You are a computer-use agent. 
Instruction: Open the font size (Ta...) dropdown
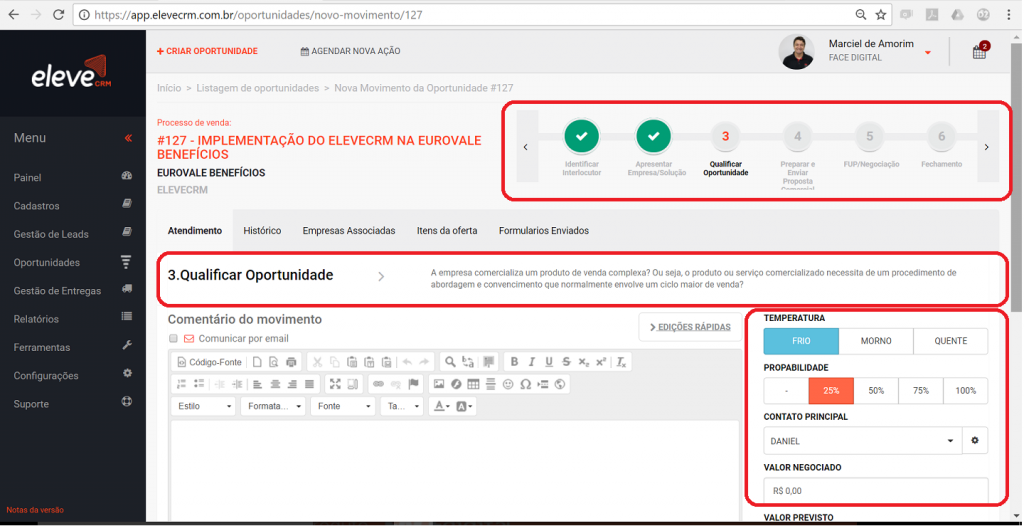coord(402,406)
